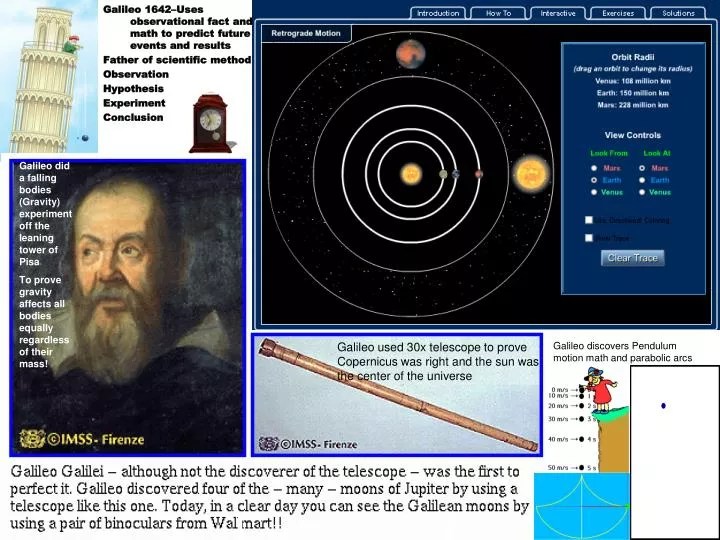Select Look From Earth radio button
The image size is (720, 540).
coord(594,180)
